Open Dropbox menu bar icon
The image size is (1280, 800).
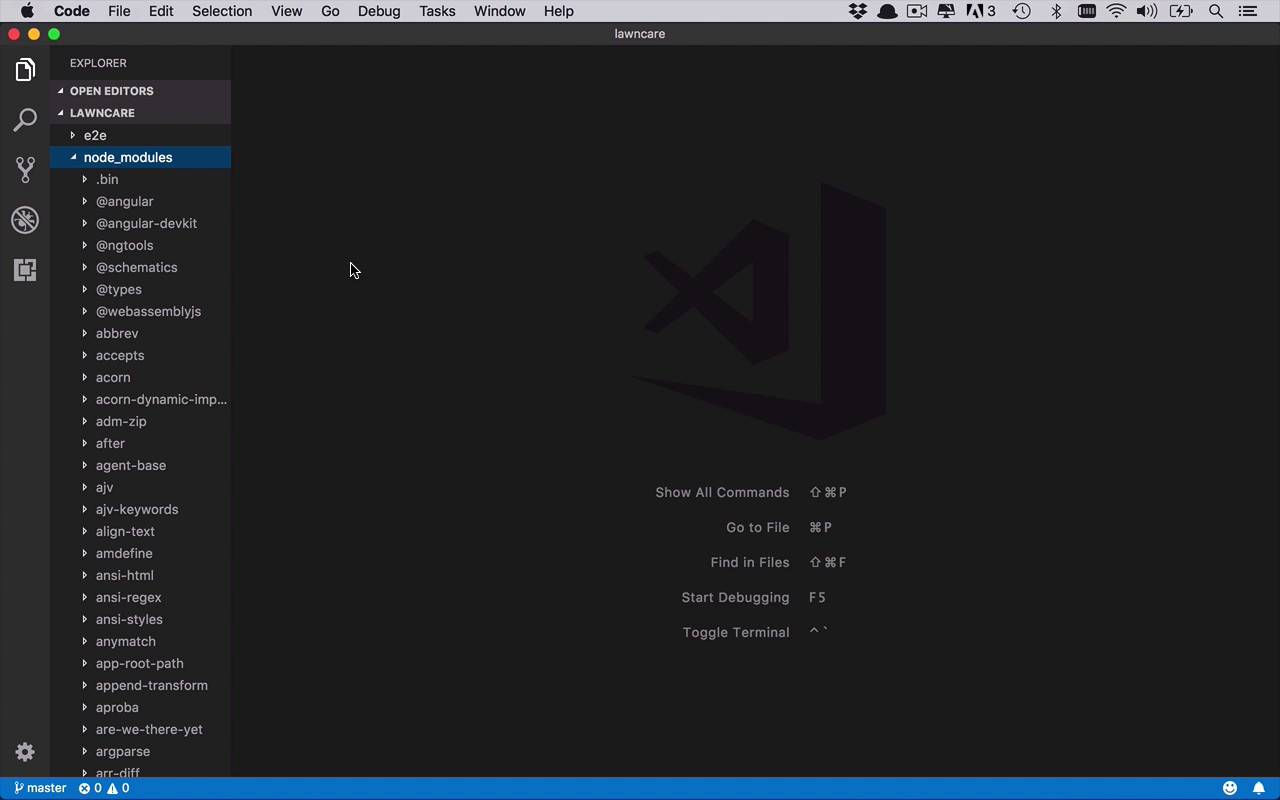pos(858,11)
